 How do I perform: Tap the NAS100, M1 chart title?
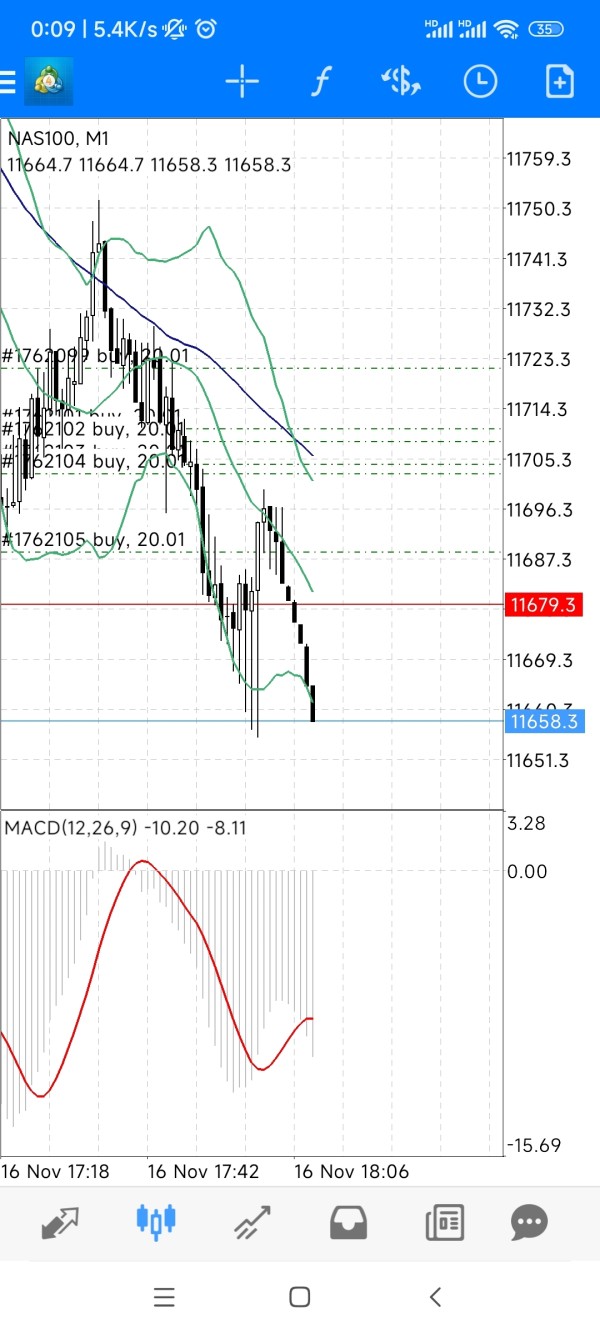(58, 139)
